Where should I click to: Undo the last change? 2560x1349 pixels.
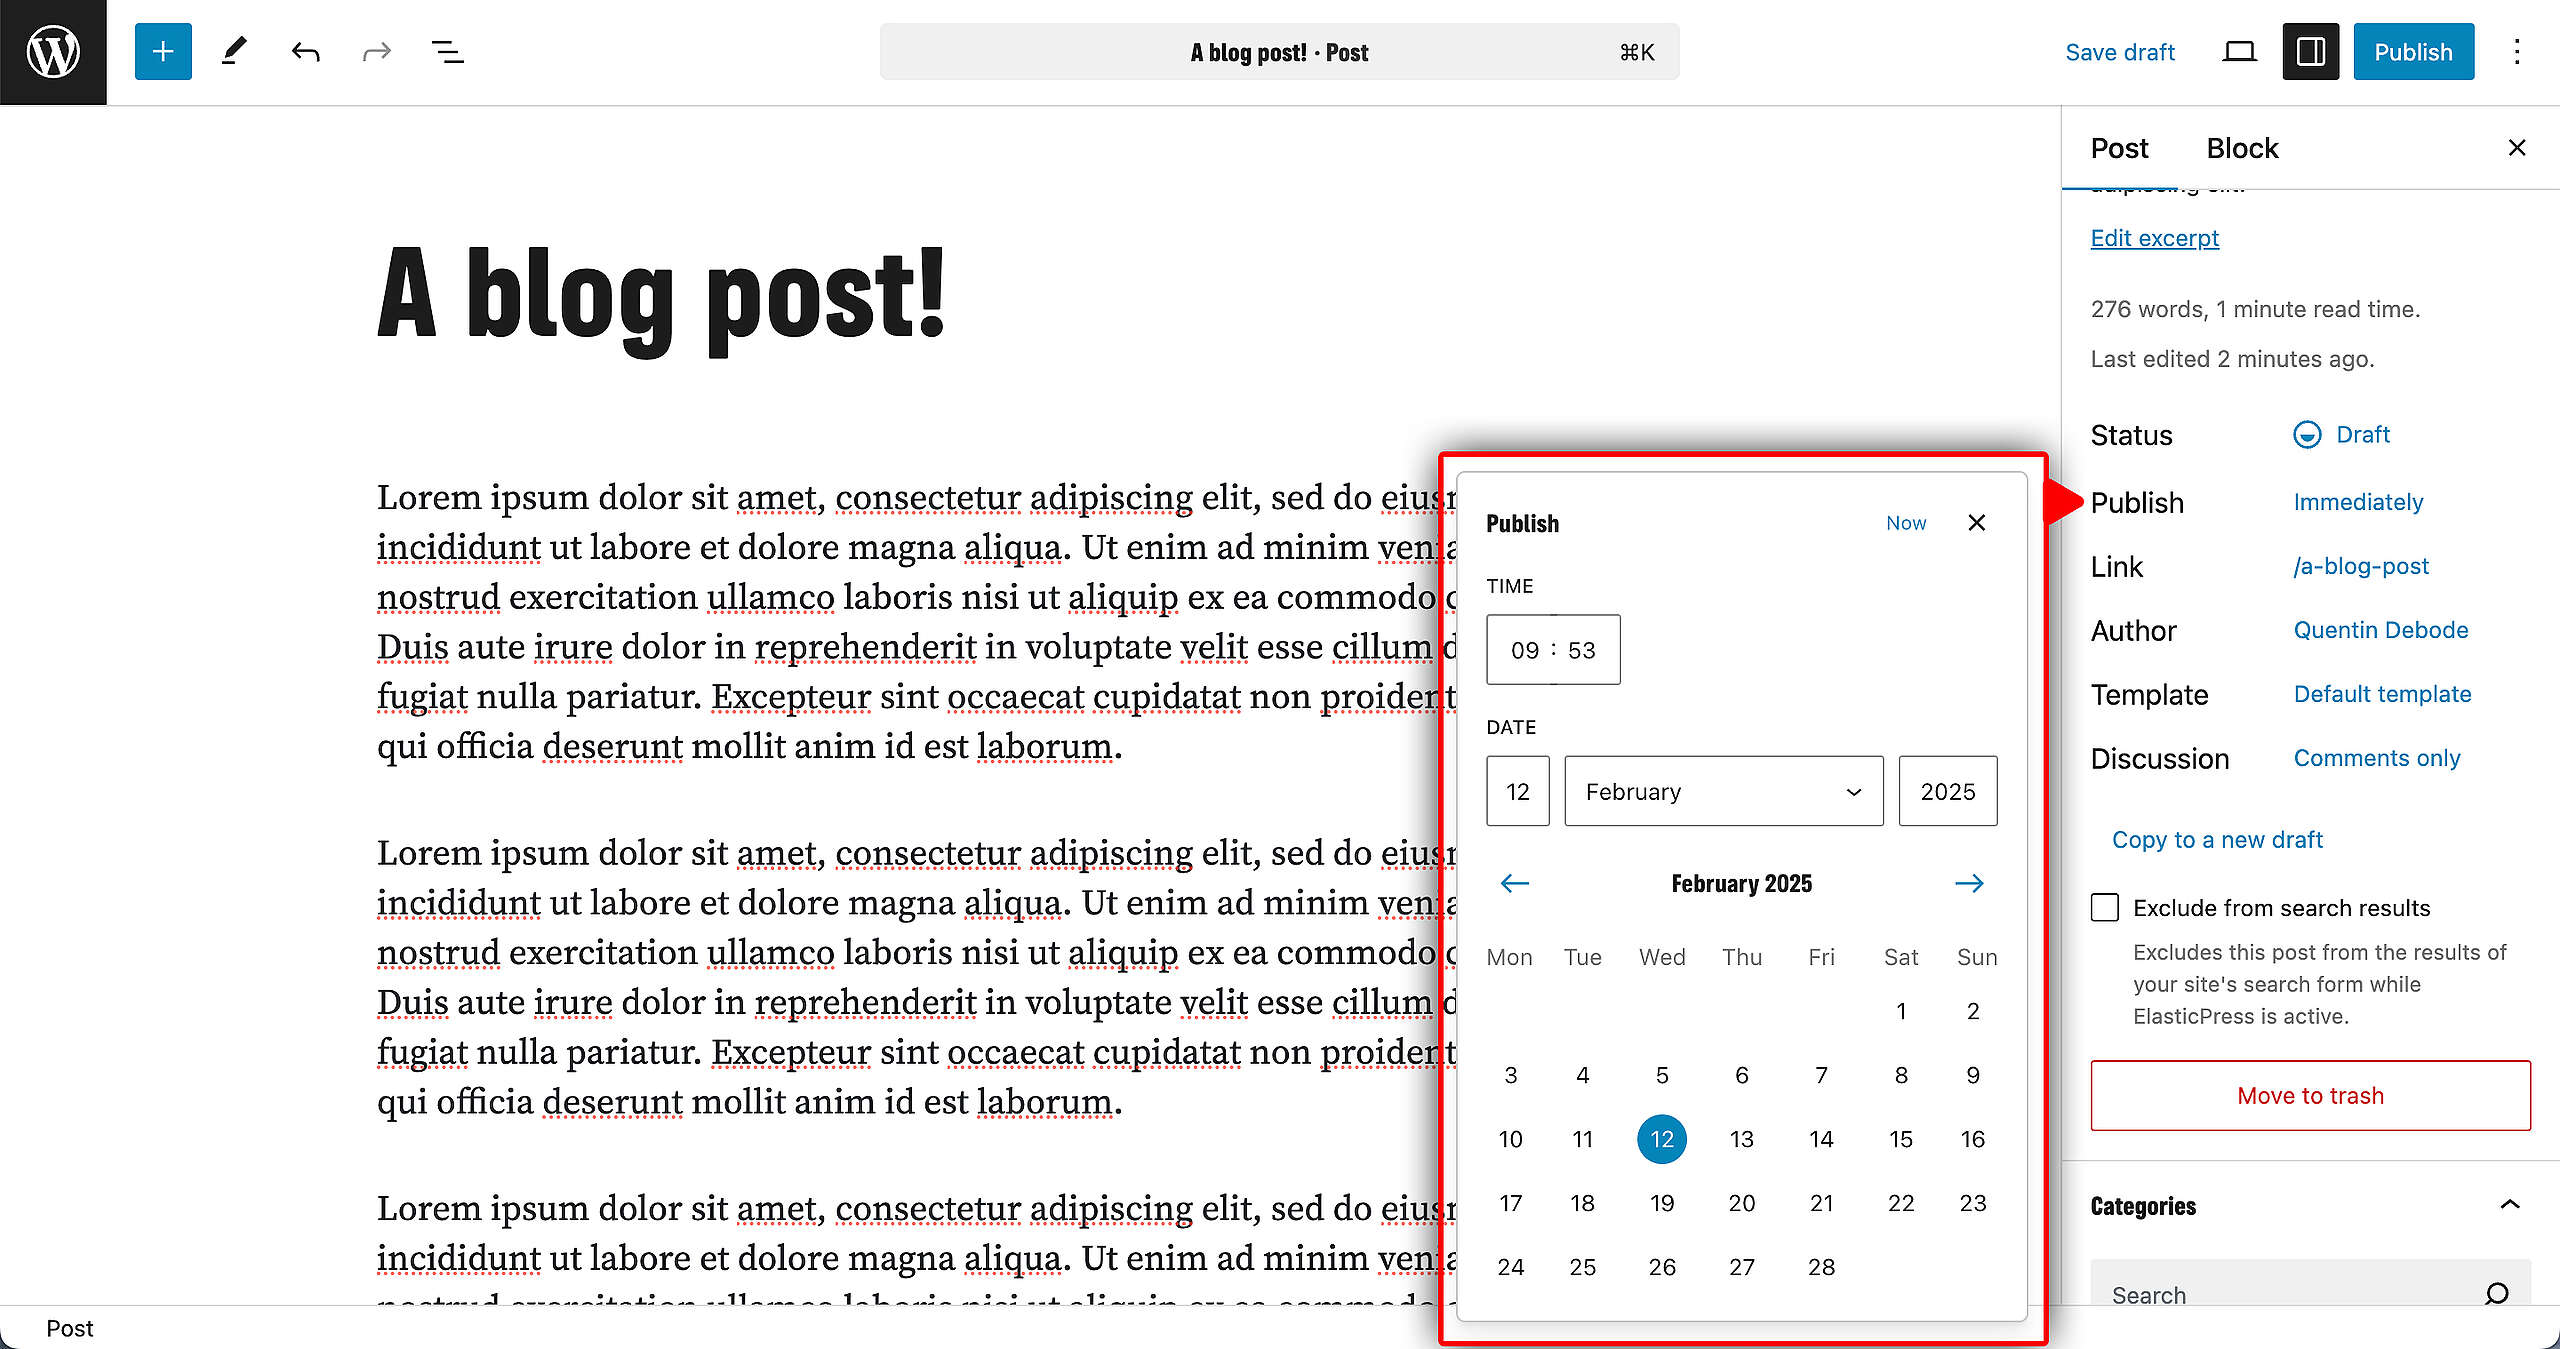point(306,52)
